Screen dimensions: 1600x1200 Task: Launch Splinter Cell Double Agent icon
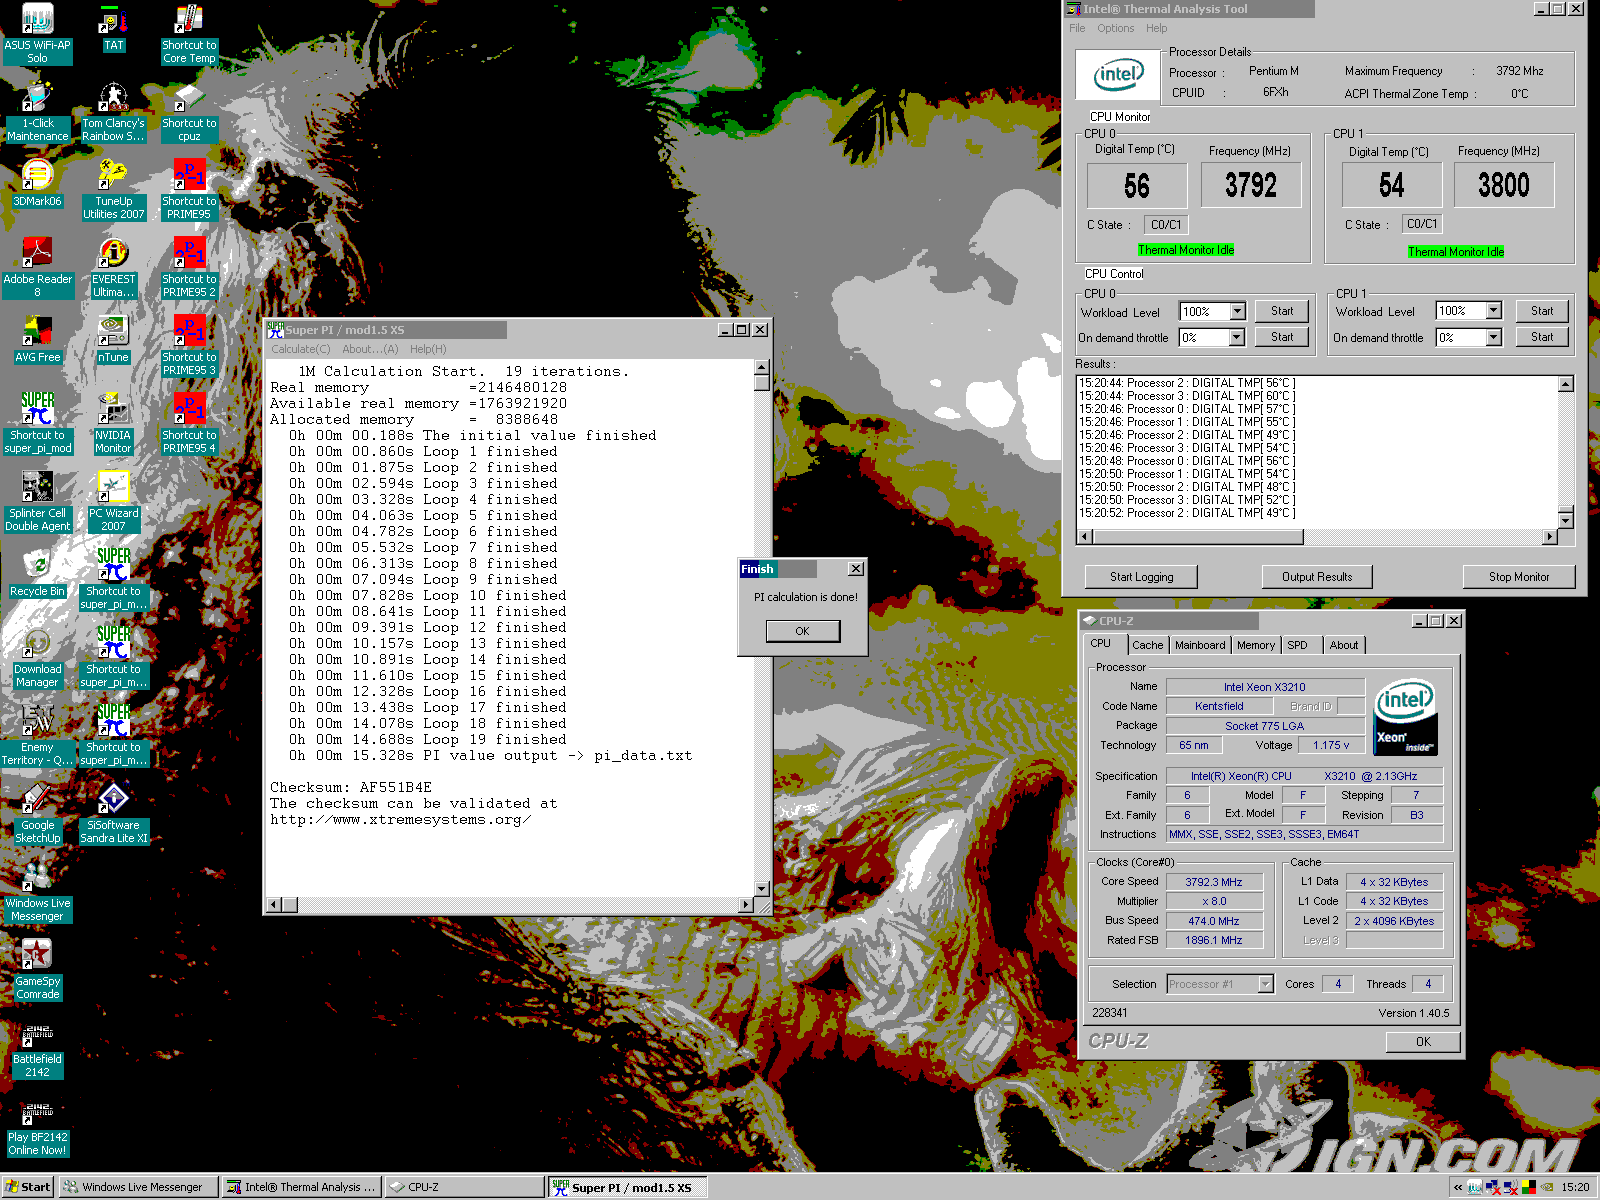[37, 502]
